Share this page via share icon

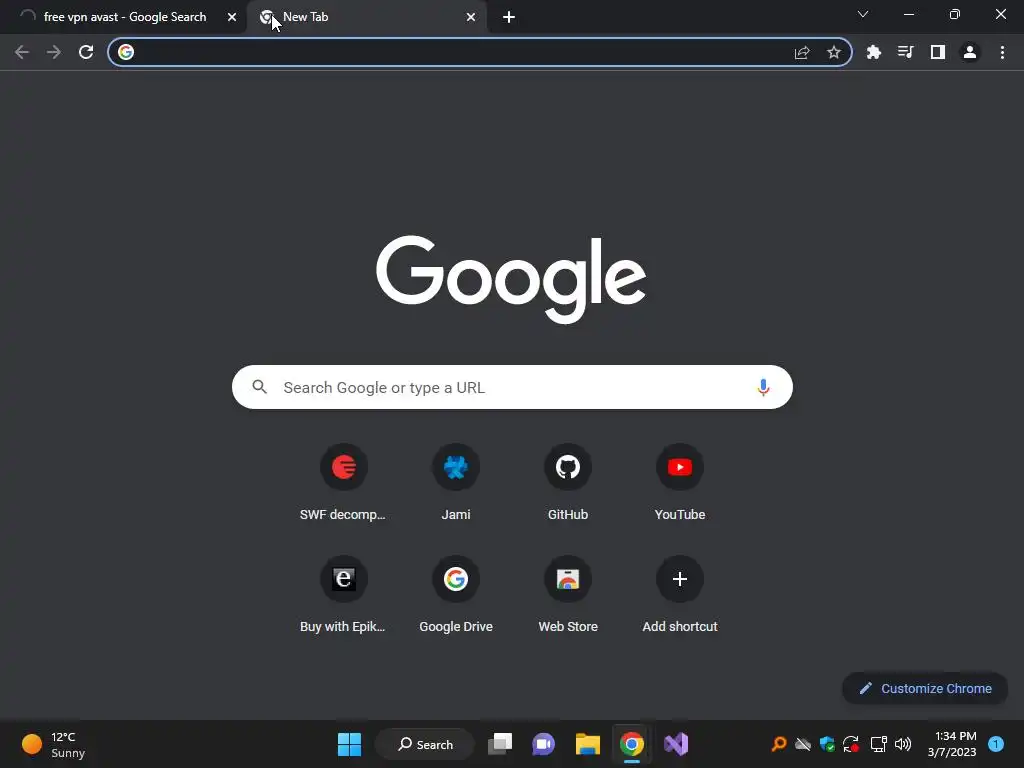tap(802, 52)
